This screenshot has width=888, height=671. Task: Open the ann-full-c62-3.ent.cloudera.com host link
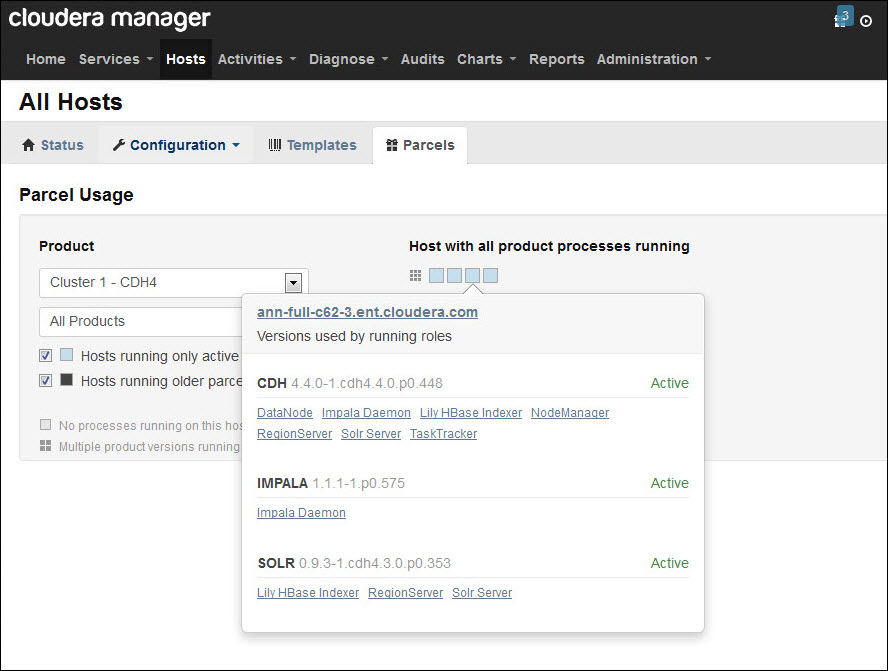click(368, 312)
